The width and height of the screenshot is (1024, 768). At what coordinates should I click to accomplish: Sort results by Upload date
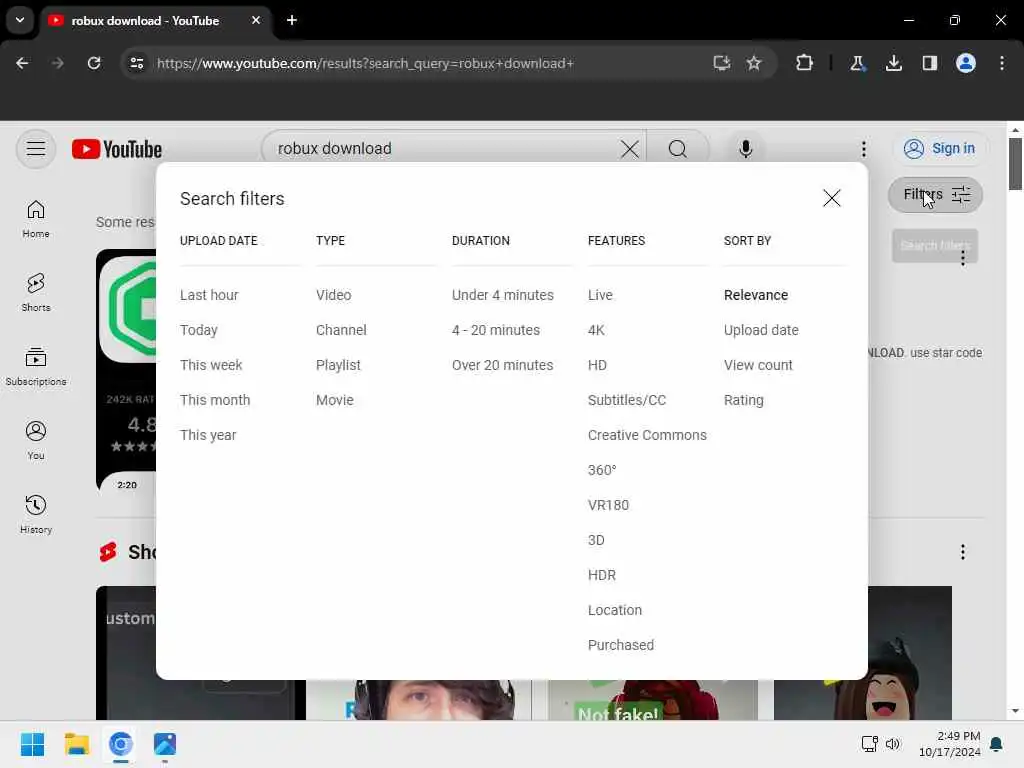pyautogui.click(x=761, y=330)
